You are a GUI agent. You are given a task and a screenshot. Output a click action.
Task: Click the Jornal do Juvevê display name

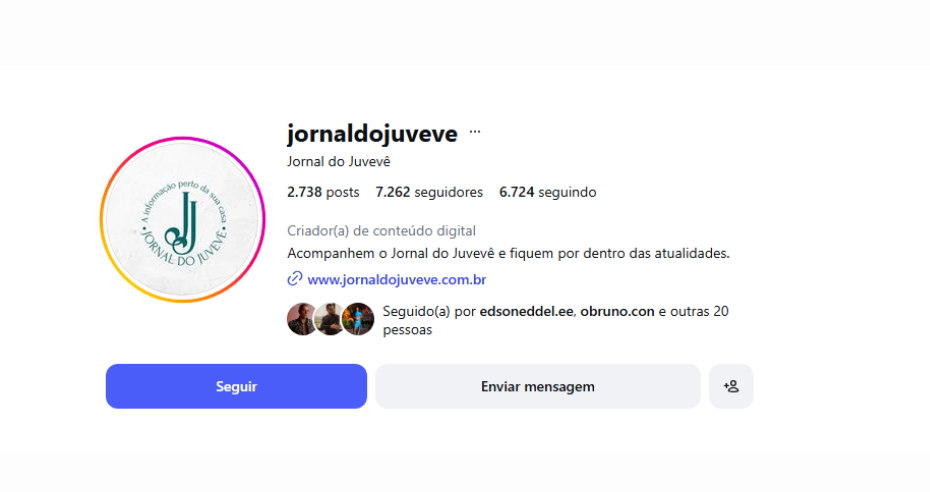(339, 161)
